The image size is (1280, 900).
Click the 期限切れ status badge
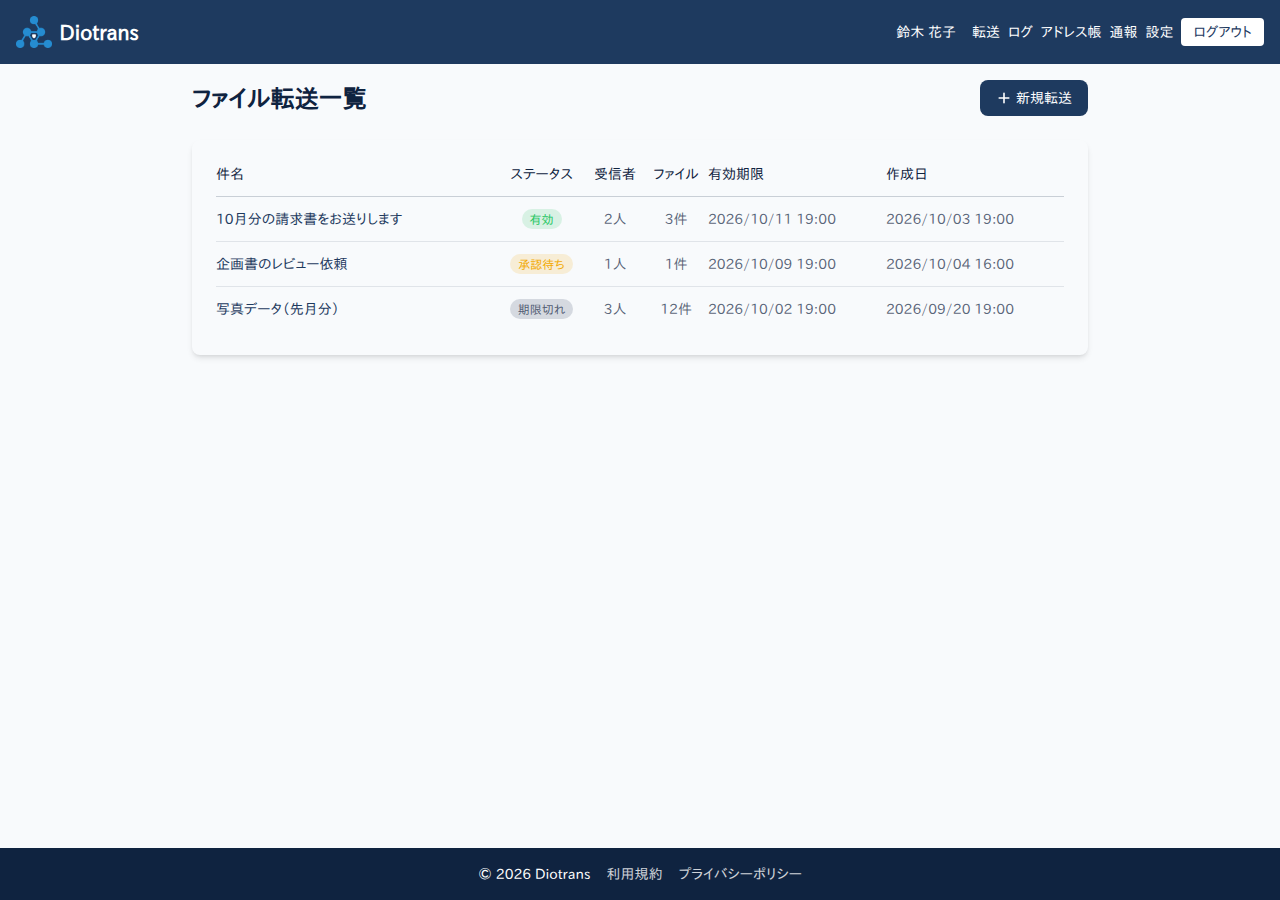[541, 309]
